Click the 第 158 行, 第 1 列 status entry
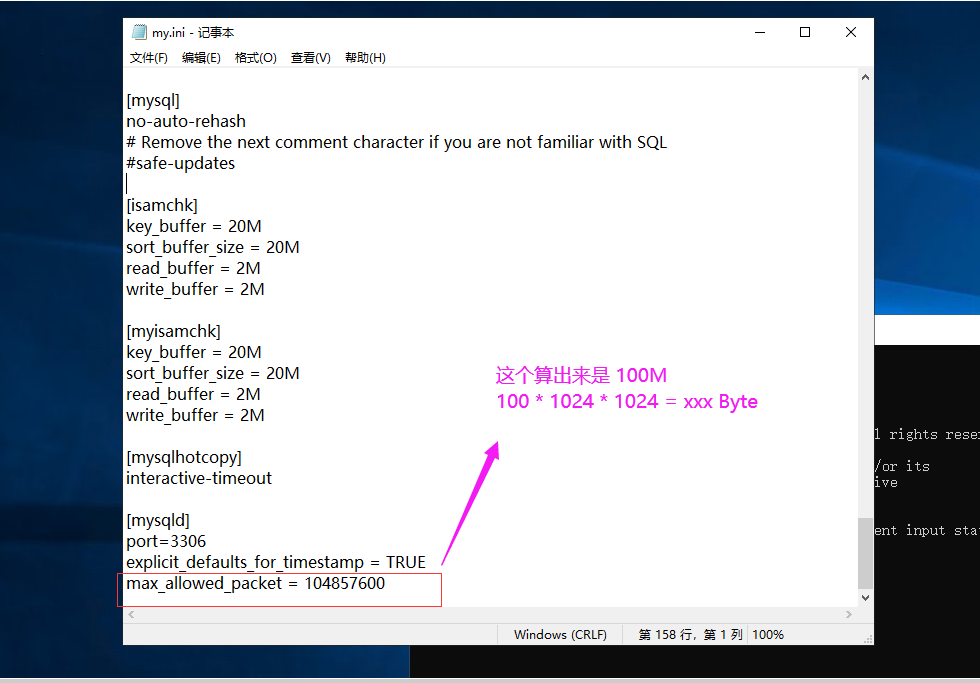Image resolution: width=980 pixels, height=683 pixels. coord(690,635)
